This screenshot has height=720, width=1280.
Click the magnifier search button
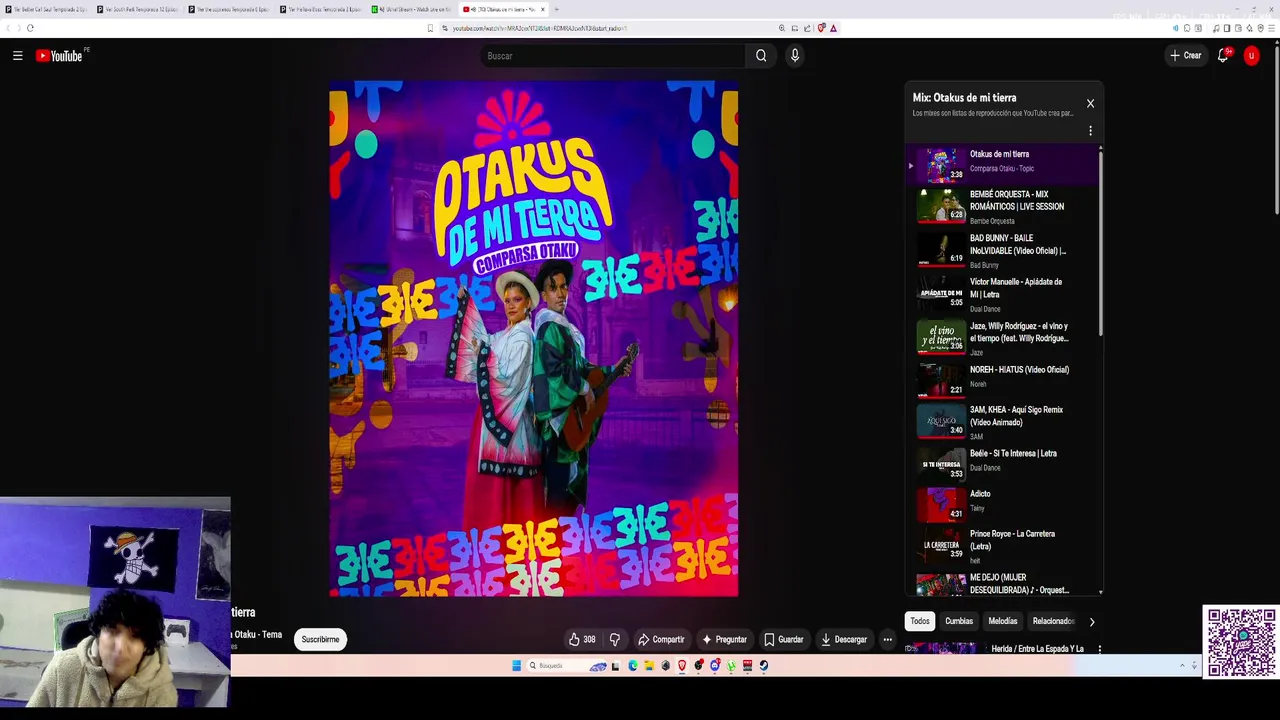761,56
